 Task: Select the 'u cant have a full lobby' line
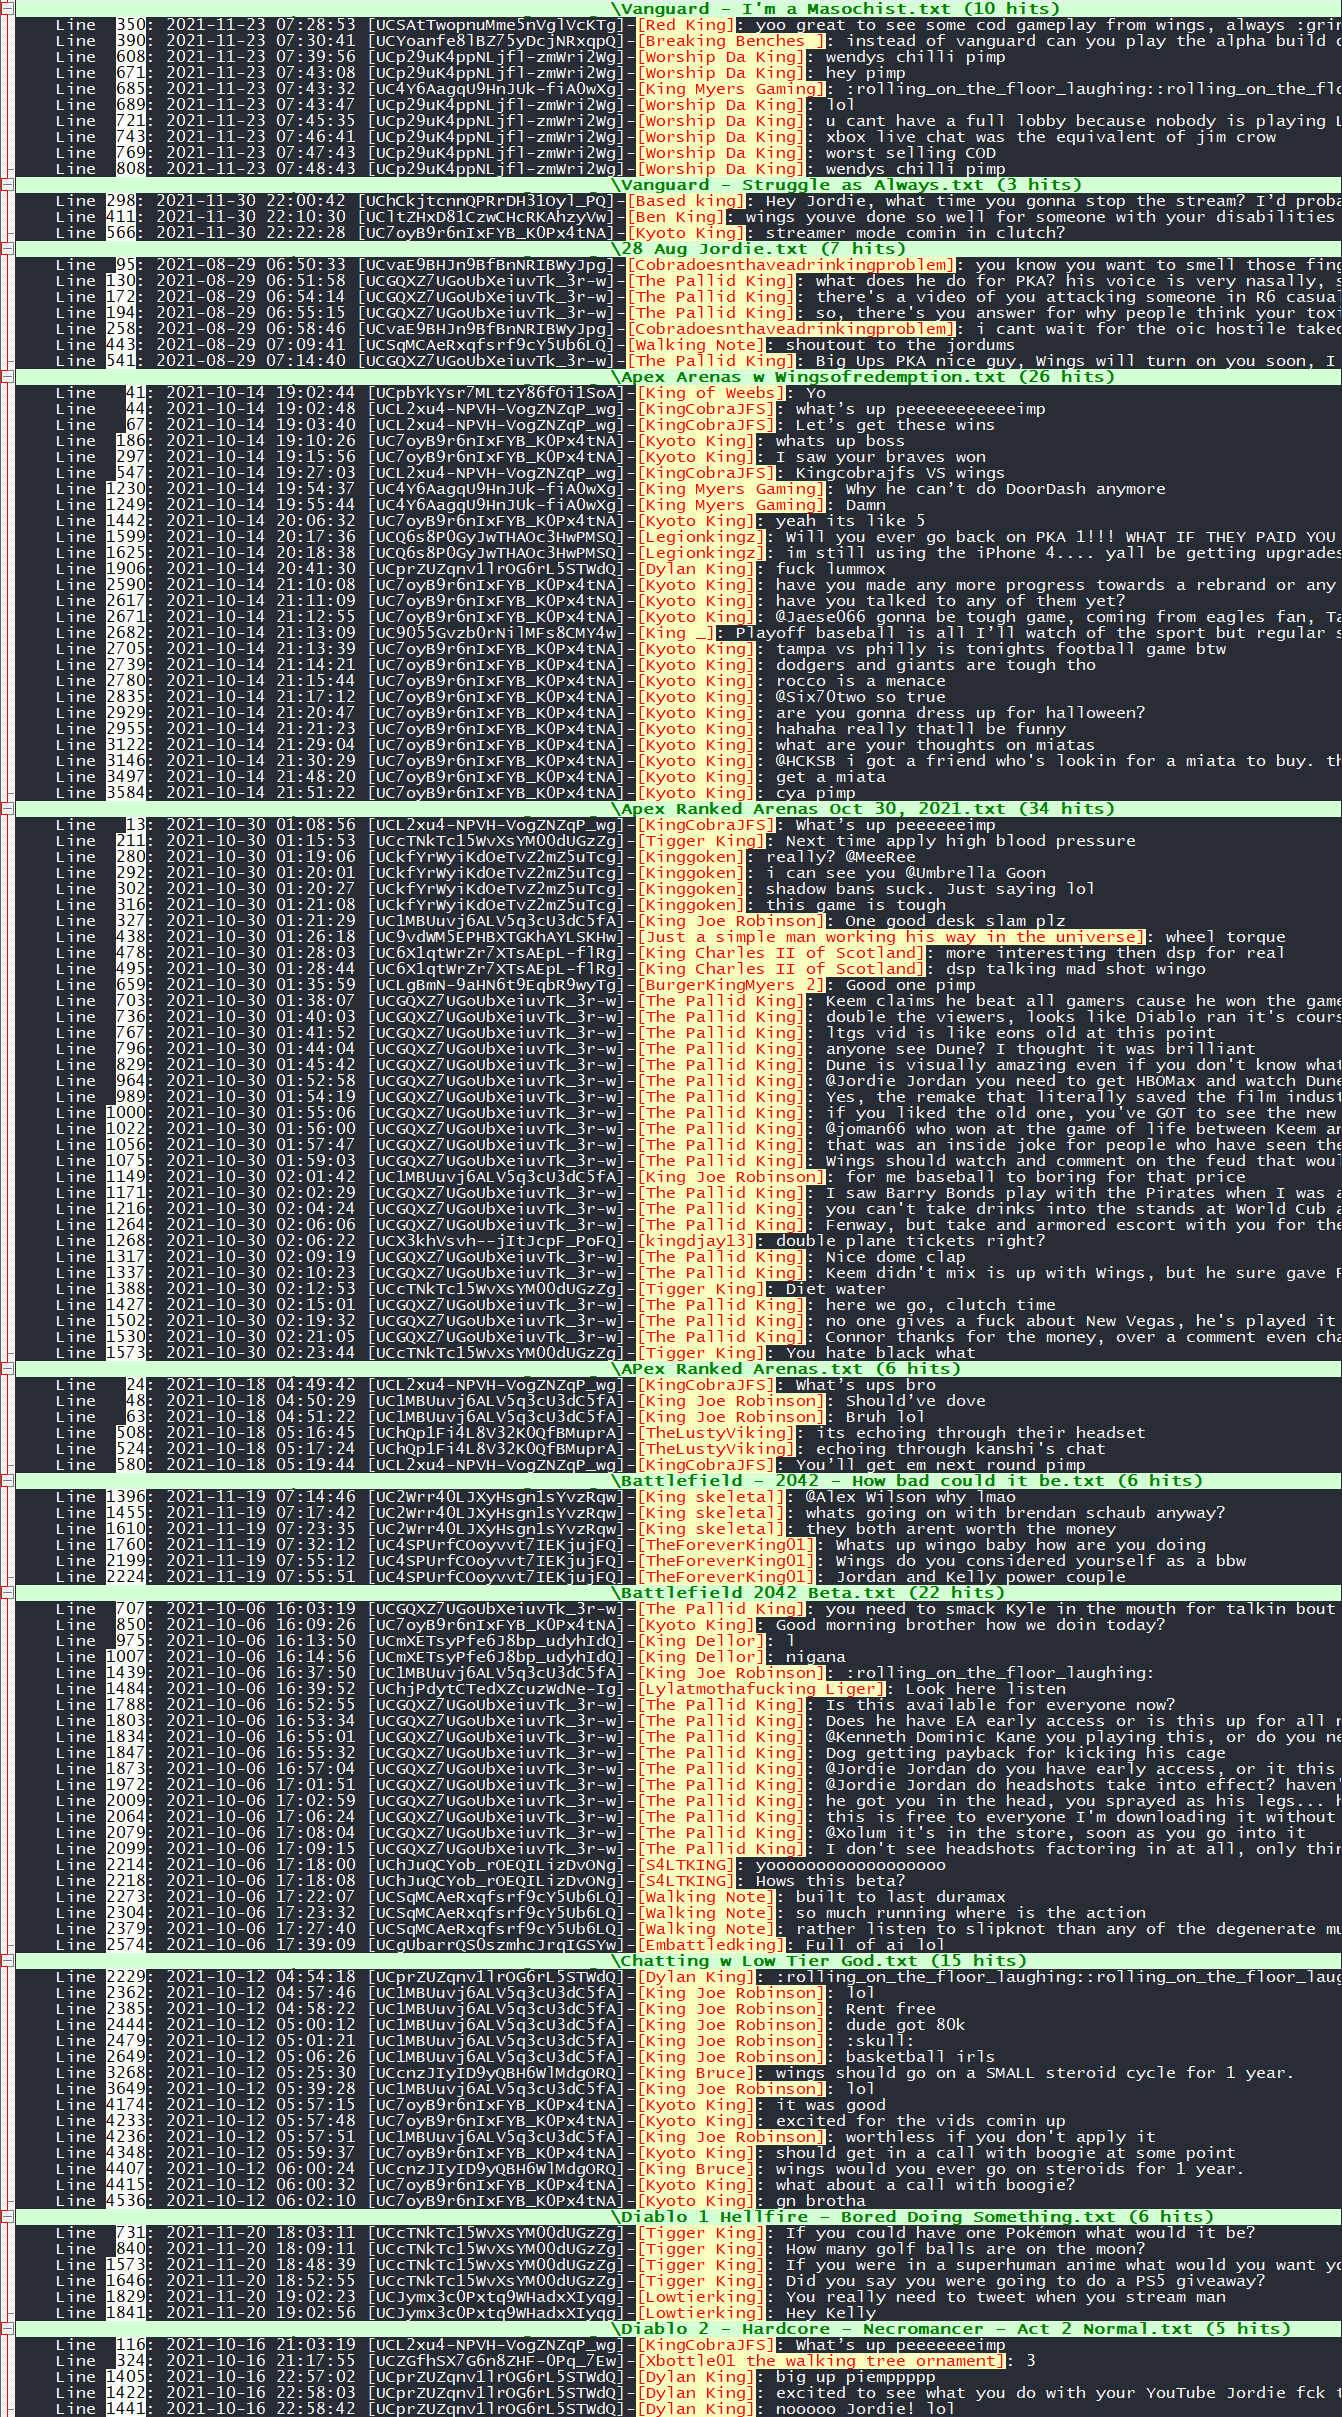coord(678,121)
